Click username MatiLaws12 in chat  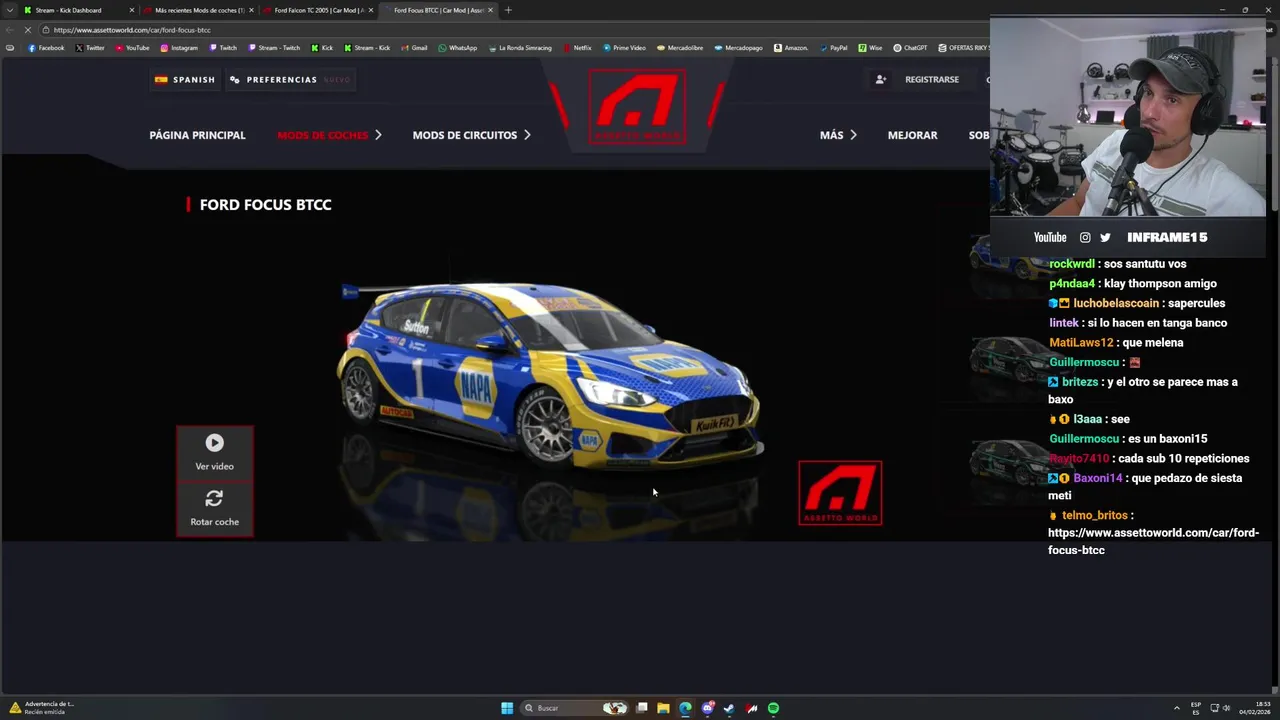click(x=1081, y=342)
